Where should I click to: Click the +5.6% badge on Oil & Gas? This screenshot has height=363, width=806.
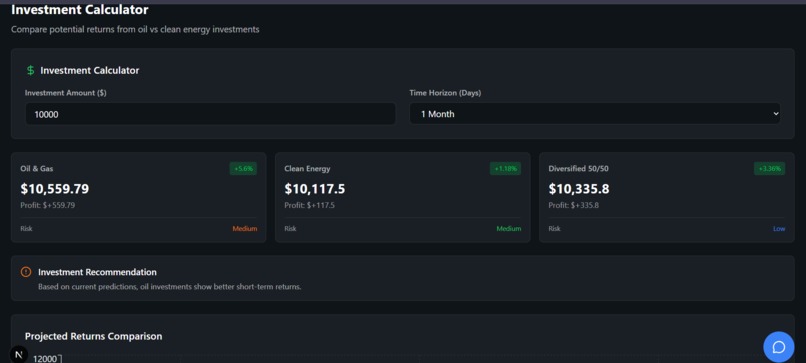coord(243,169)
